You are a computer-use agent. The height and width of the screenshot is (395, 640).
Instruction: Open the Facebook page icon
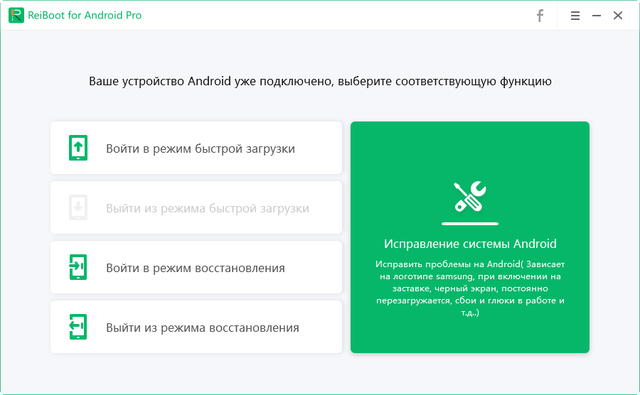[x=540, y=16]
